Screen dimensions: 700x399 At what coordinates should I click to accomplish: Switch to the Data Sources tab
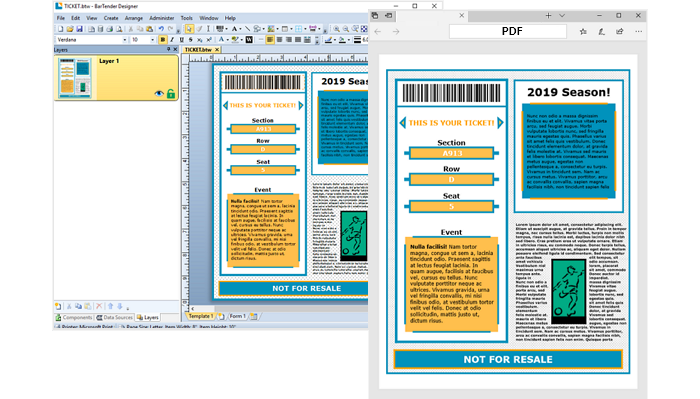(x=114, y=317)
